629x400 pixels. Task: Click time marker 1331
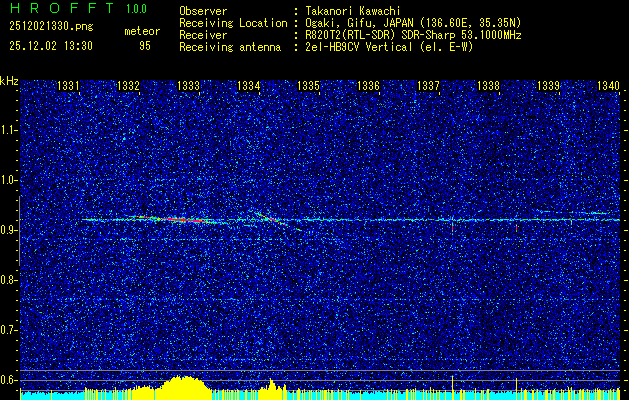(x=68, y=86)
